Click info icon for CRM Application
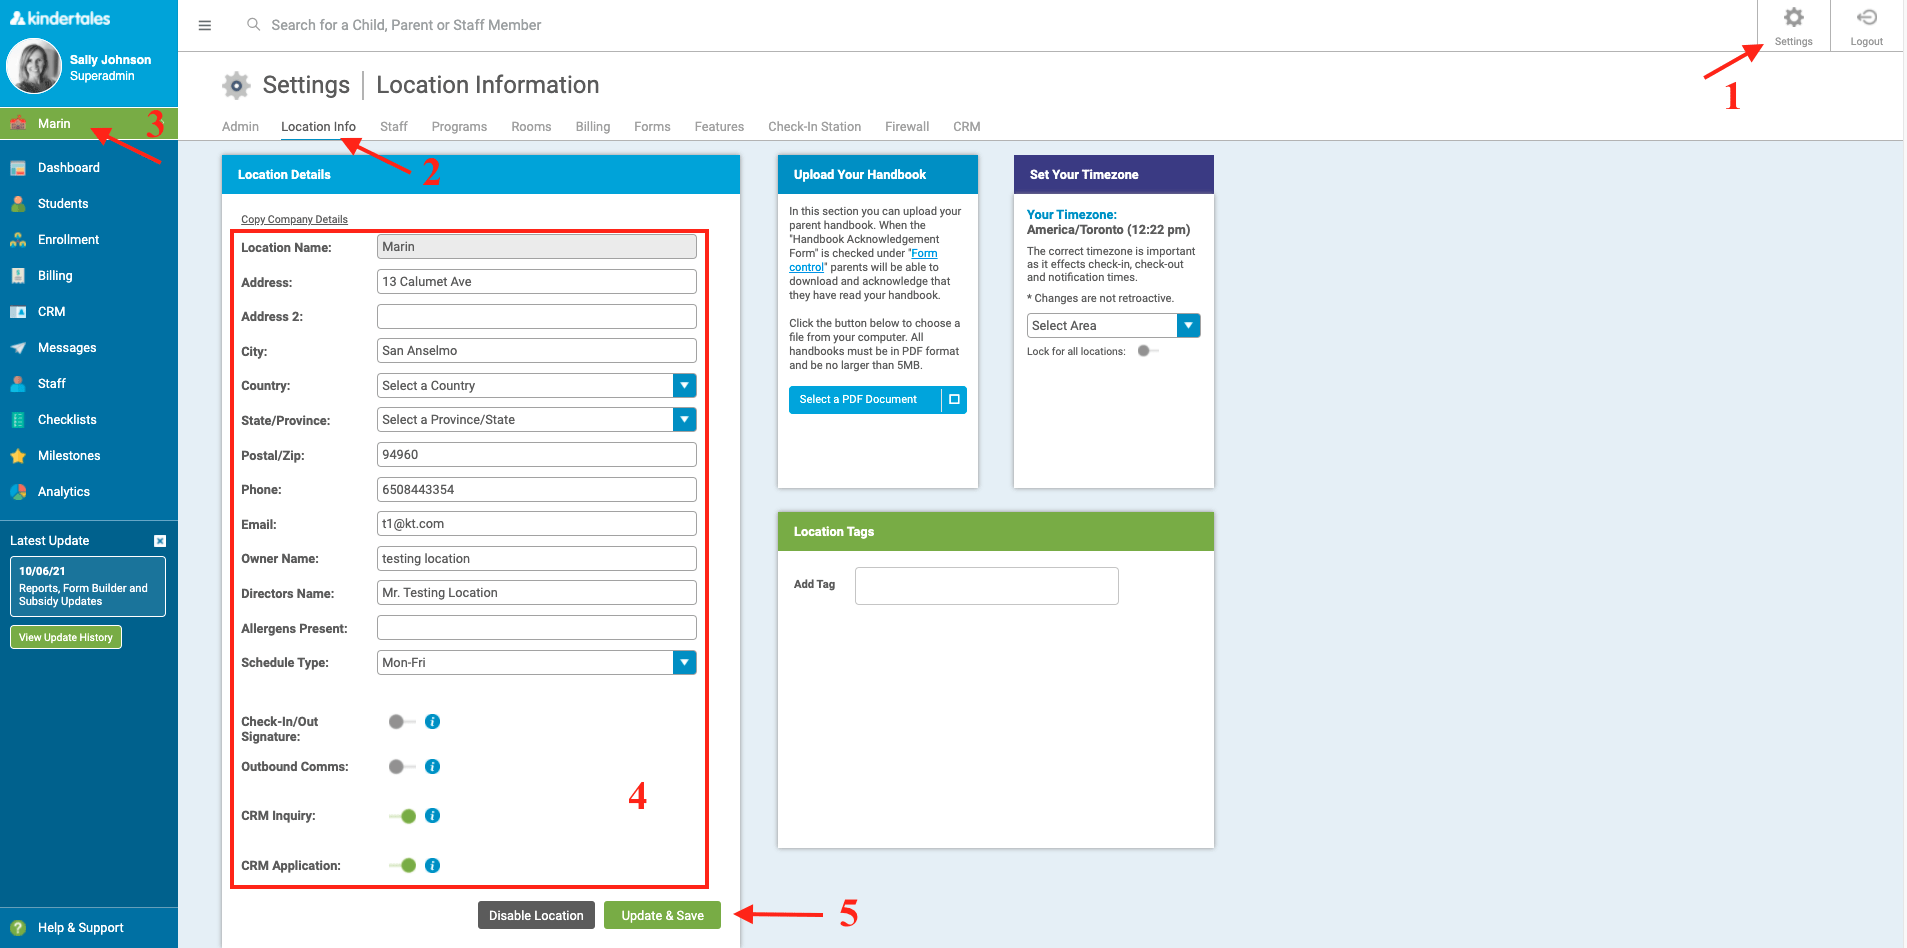The height and width of the screenshot is (948, 1907). (433, 866)
